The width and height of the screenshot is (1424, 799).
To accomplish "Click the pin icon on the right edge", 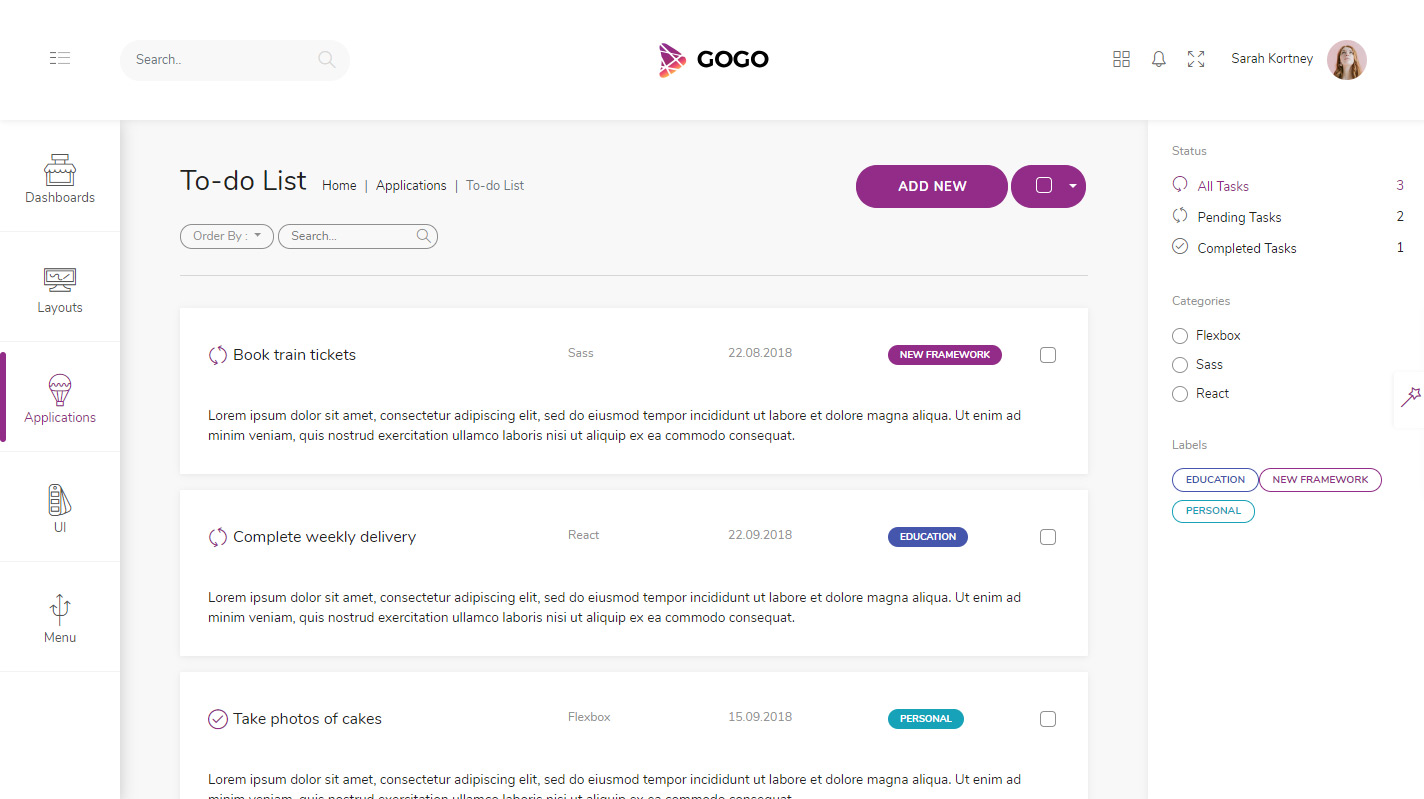I will pos(1413,398).
